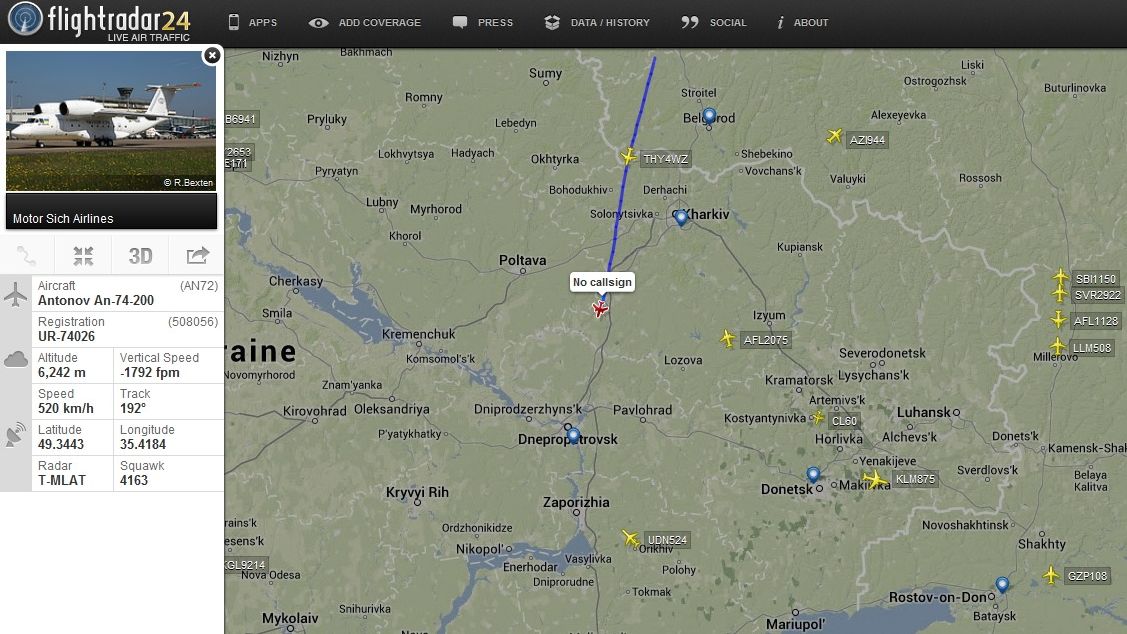This screenshot has width=1127, height=634.
Task: Click the AZI944 flight label
Action: (867, 140)
